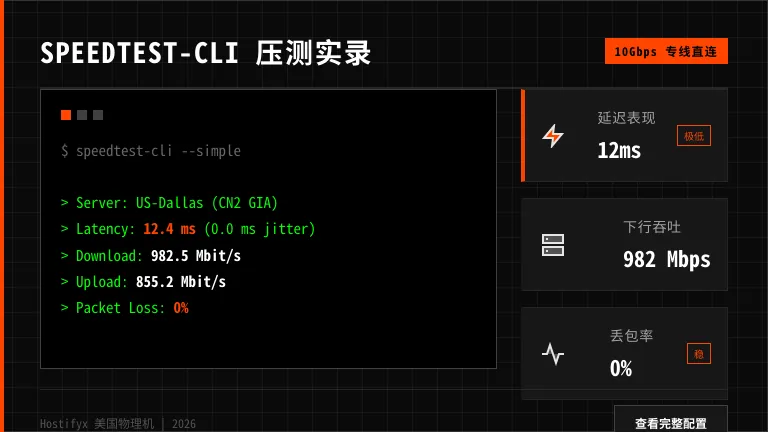
Task: Click the 10Gbps 专线直连 badge
Action: pos(666,51)
